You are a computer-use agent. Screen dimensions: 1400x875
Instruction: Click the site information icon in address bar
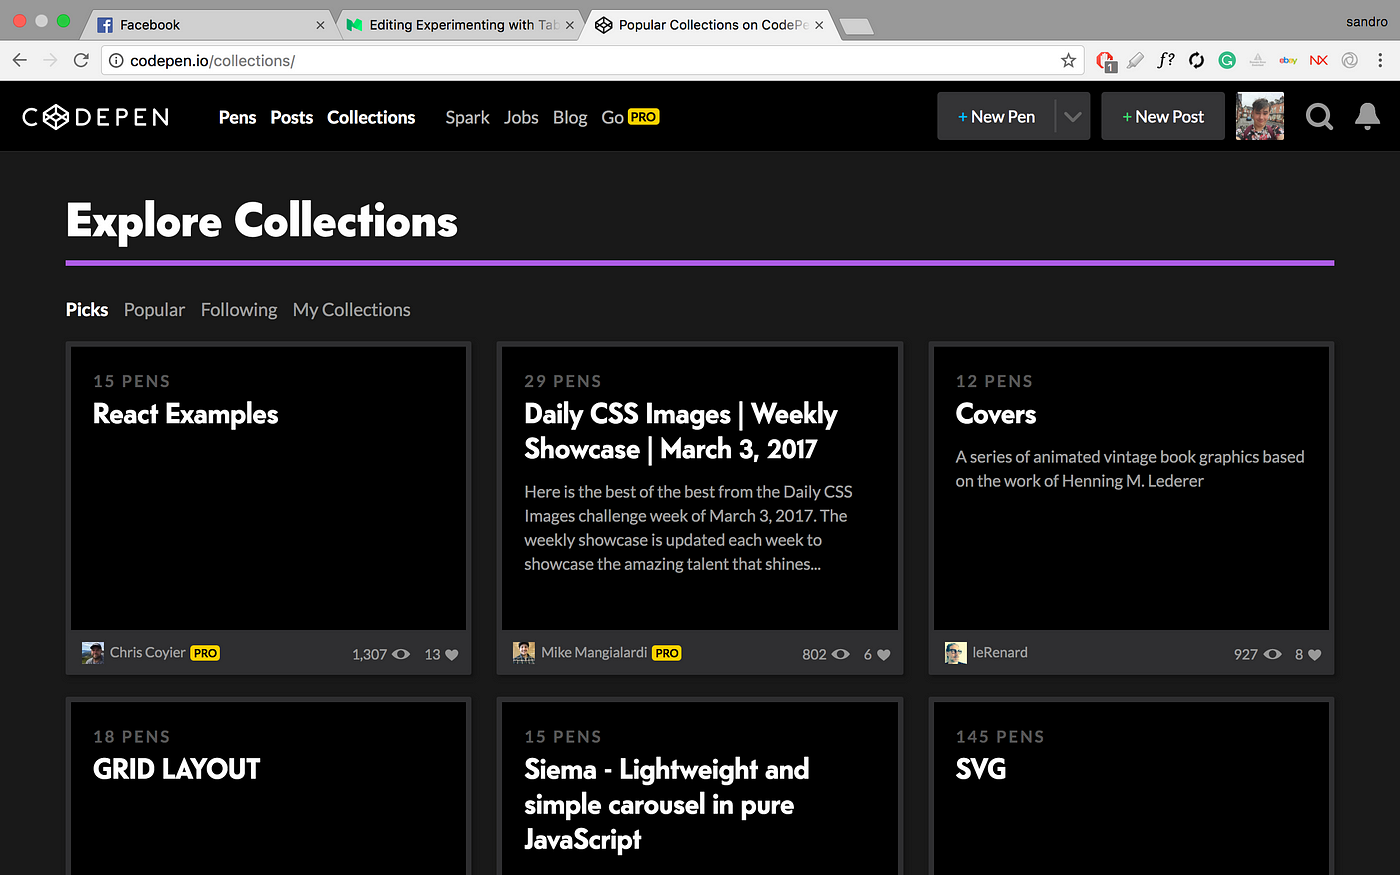tap(116, 61)
